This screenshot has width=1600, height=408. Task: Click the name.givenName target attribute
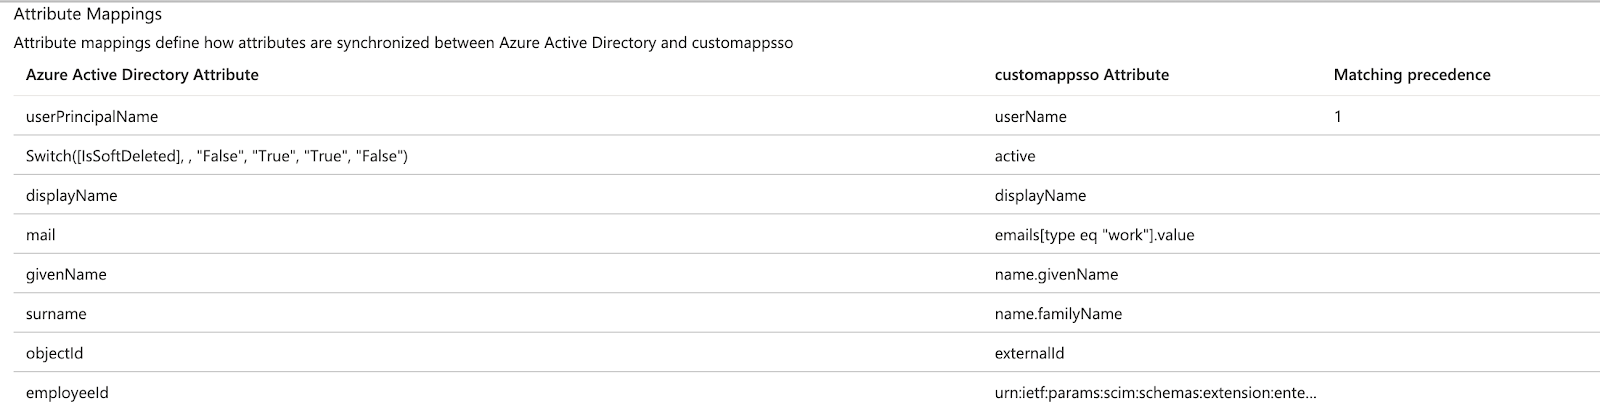(x=1056, y=274)
